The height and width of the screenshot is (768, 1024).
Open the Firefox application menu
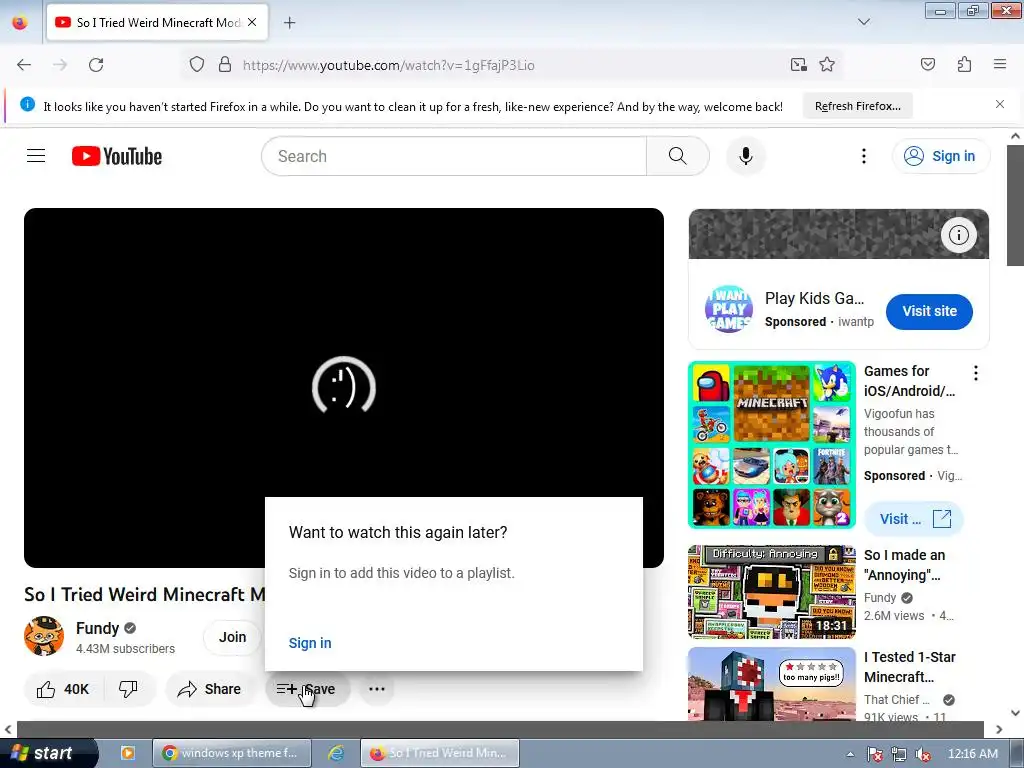coord(999,64)
